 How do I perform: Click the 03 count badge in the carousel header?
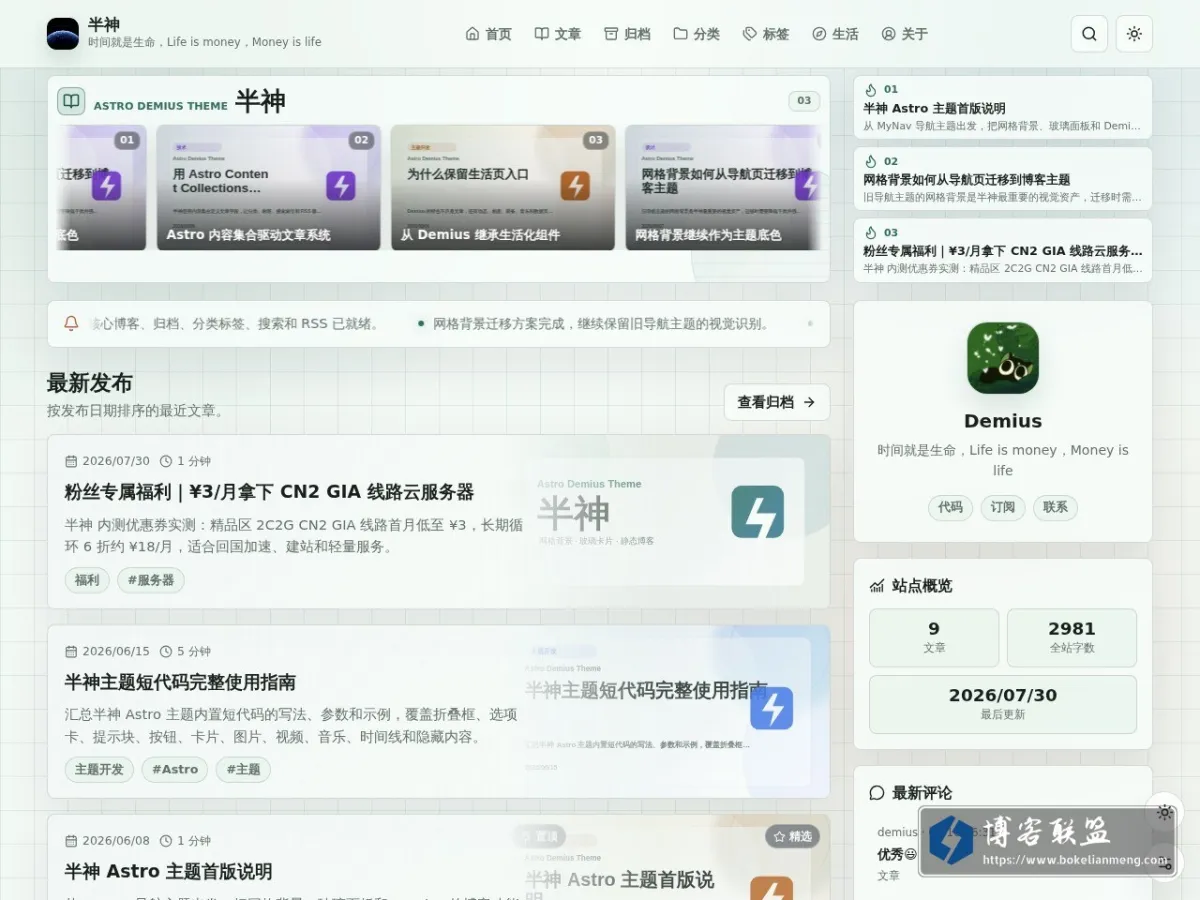804,101
